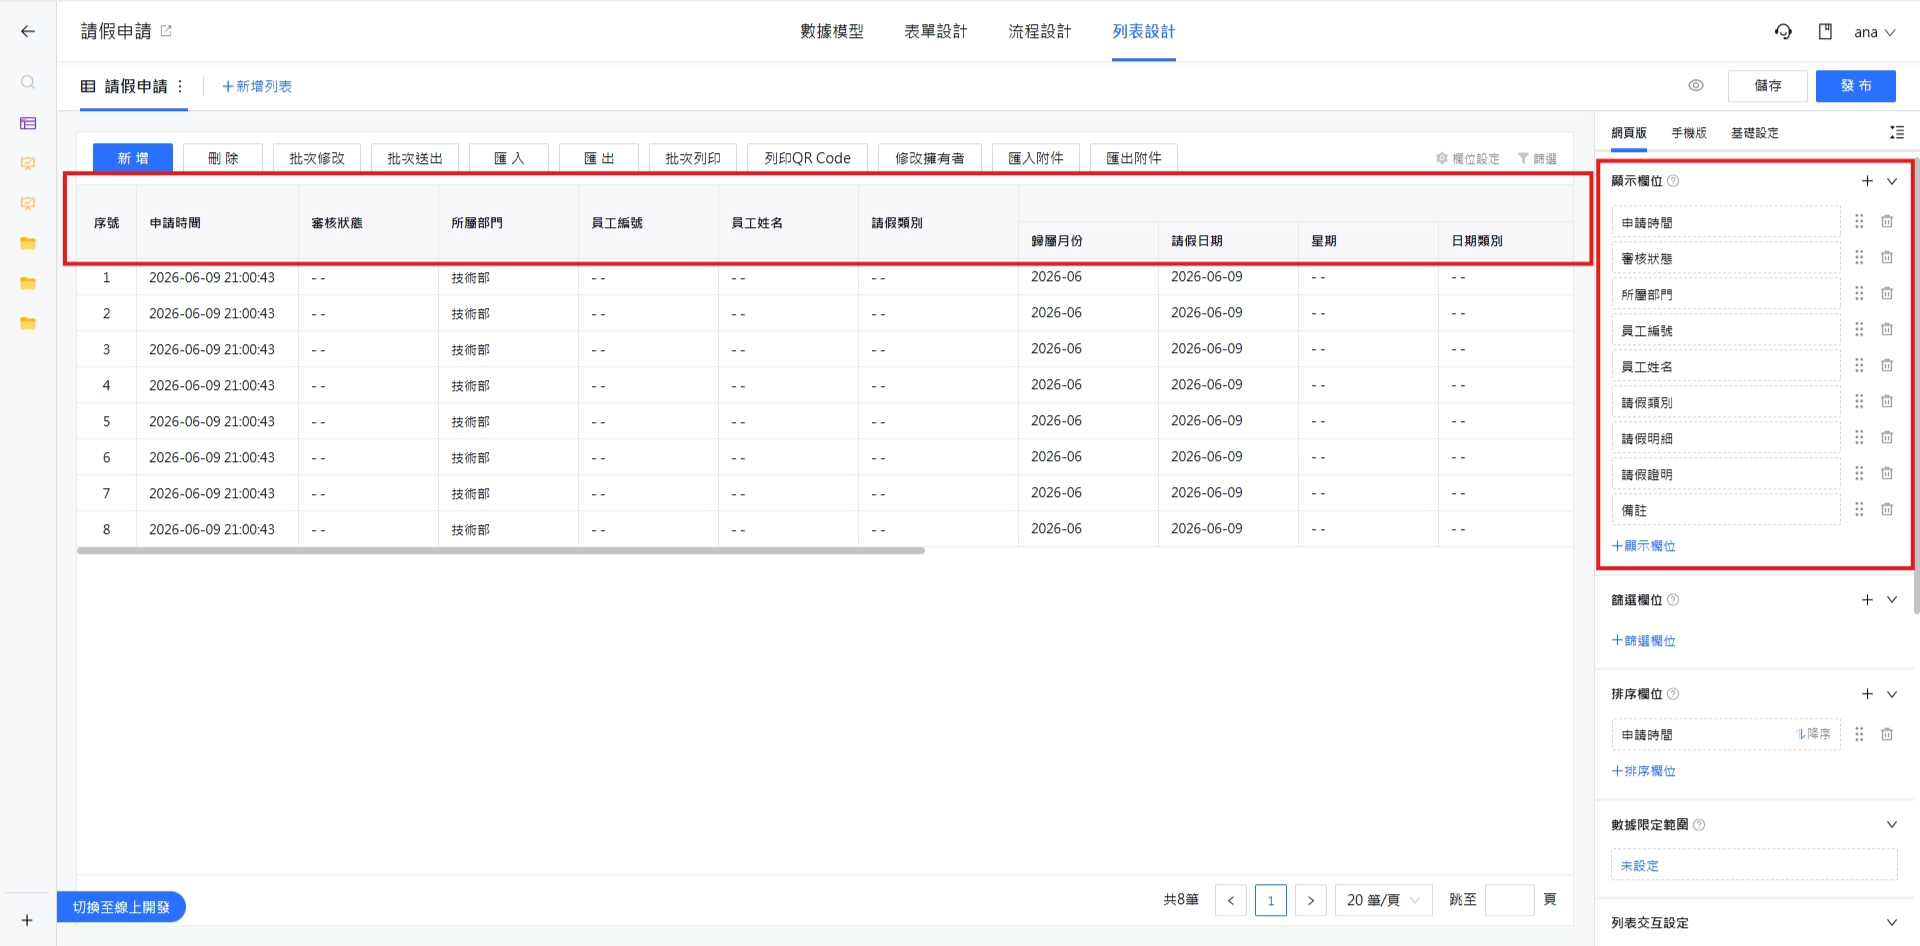The width and height of the screenshot is (1920, 946).
Task: Click the support headset icon
Action: click(1783, 32)
